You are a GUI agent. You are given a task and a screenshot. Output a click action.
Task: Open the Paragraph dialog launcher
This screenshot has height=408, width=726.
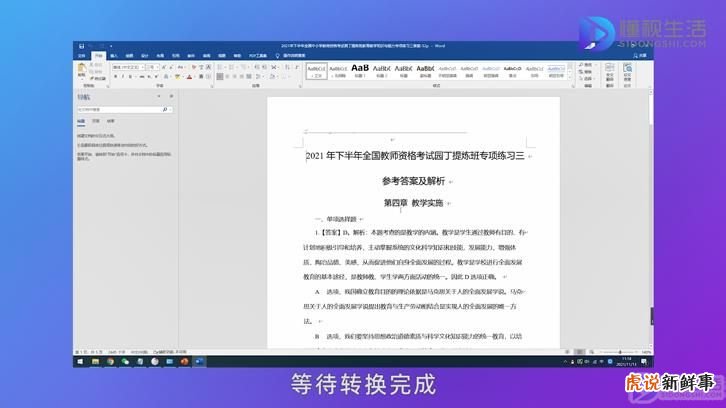[x=300, y=87]
